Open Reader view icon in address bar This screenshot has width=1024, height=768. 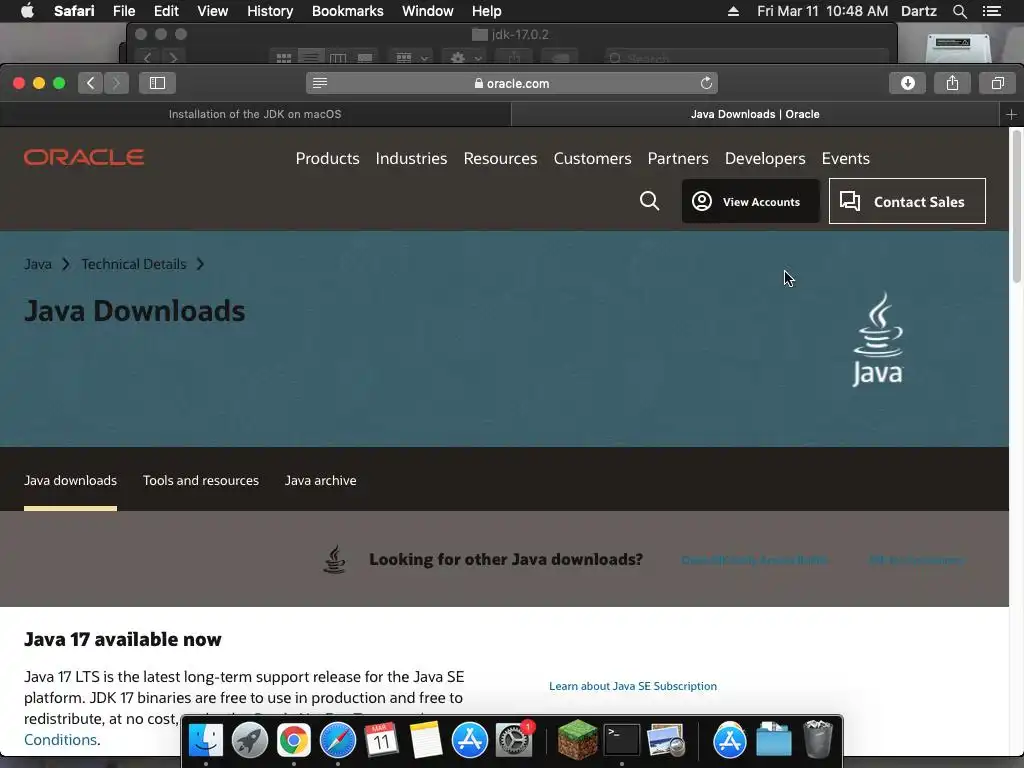(320, 83)
